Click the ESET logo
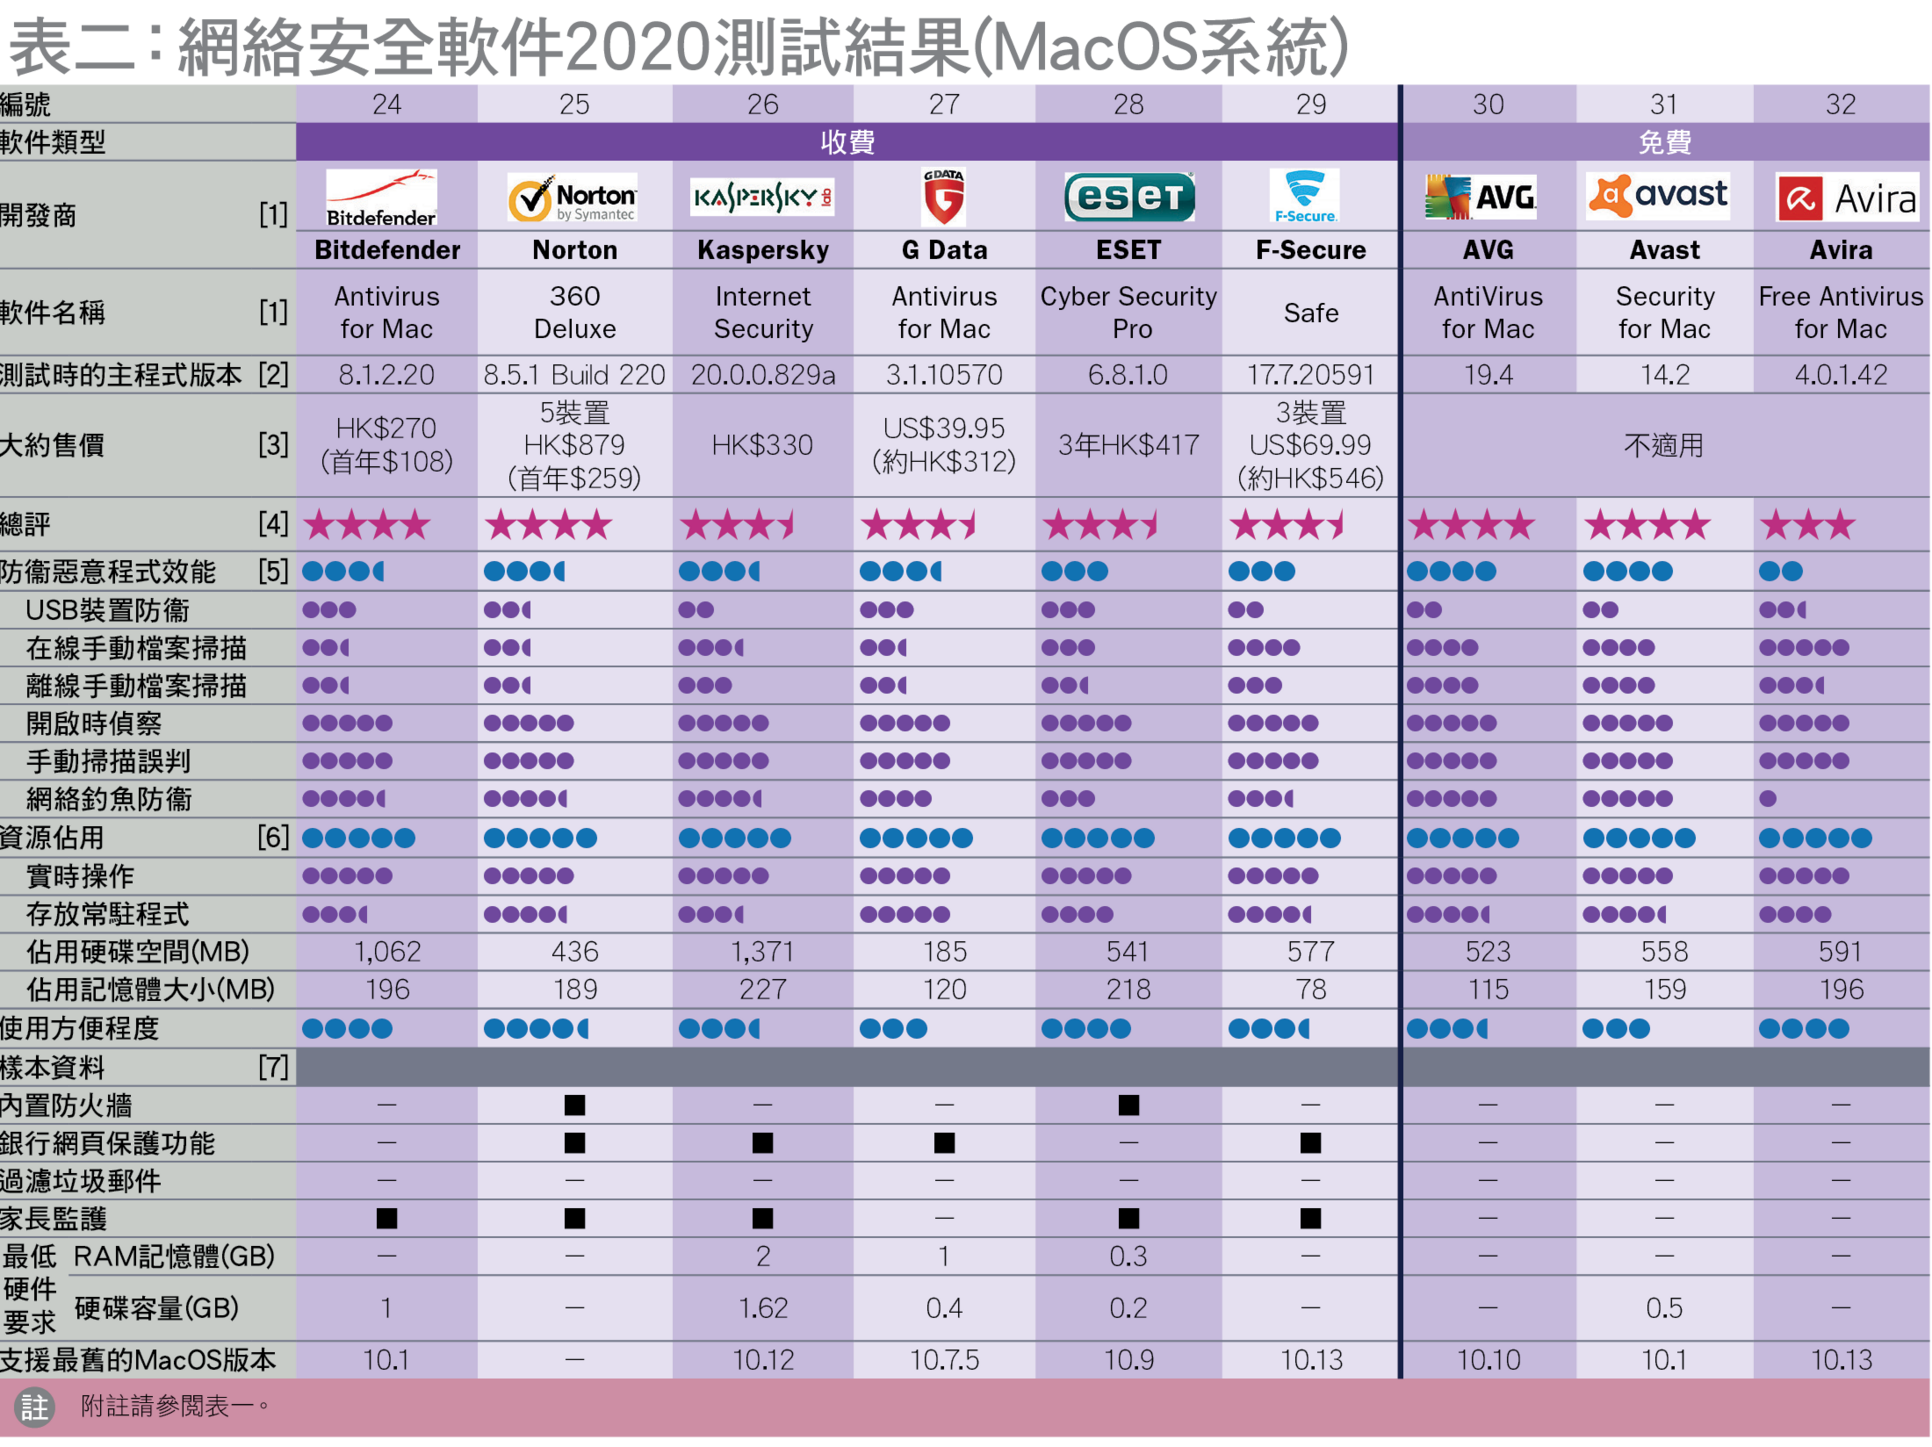This screenshot has height=1447, width=1932. (1129, 197)
